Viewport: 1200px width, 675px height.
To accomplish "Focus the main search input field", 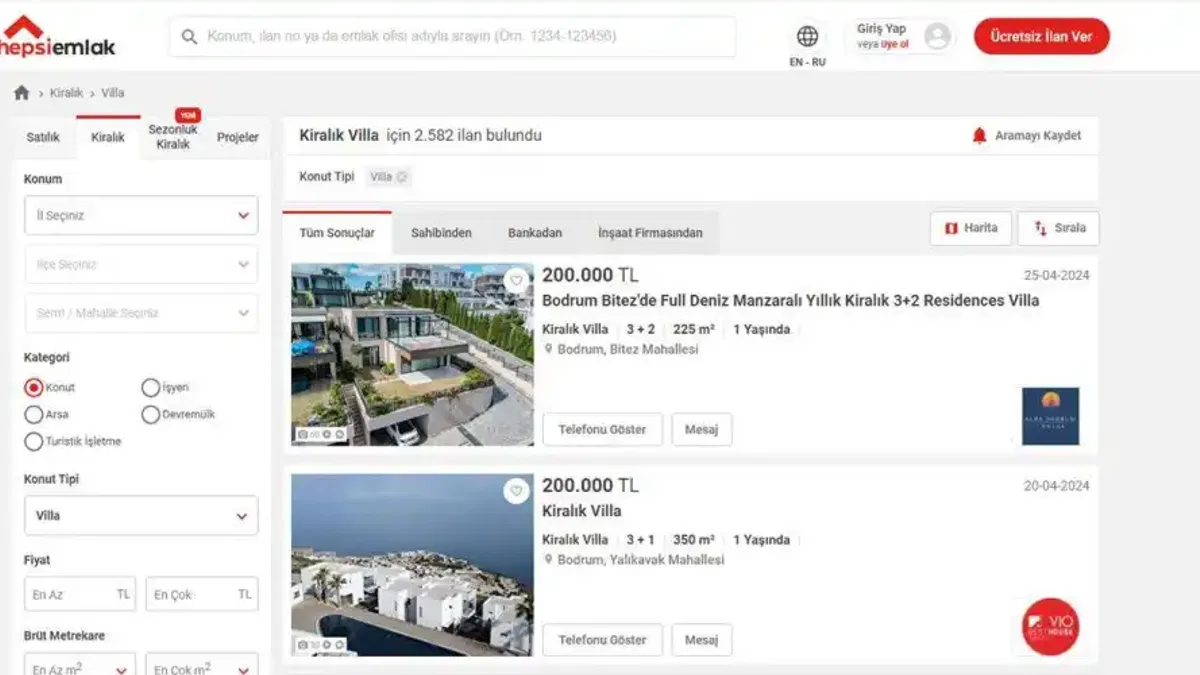I will pos(452,37).
